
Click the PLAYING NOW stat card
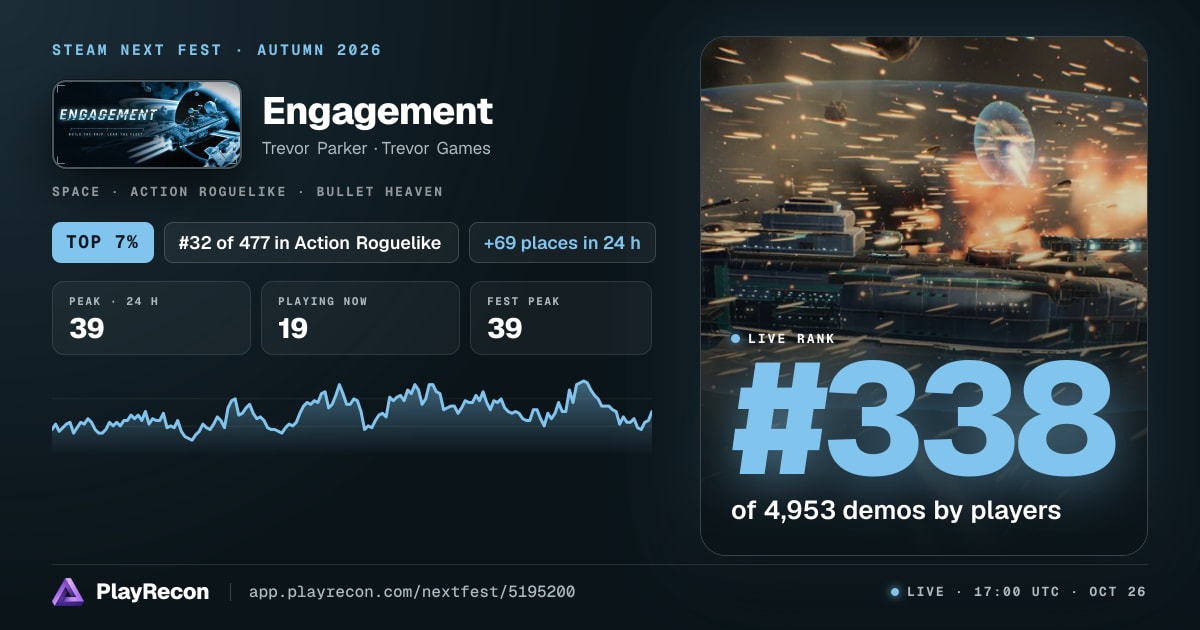pos(360,318)
